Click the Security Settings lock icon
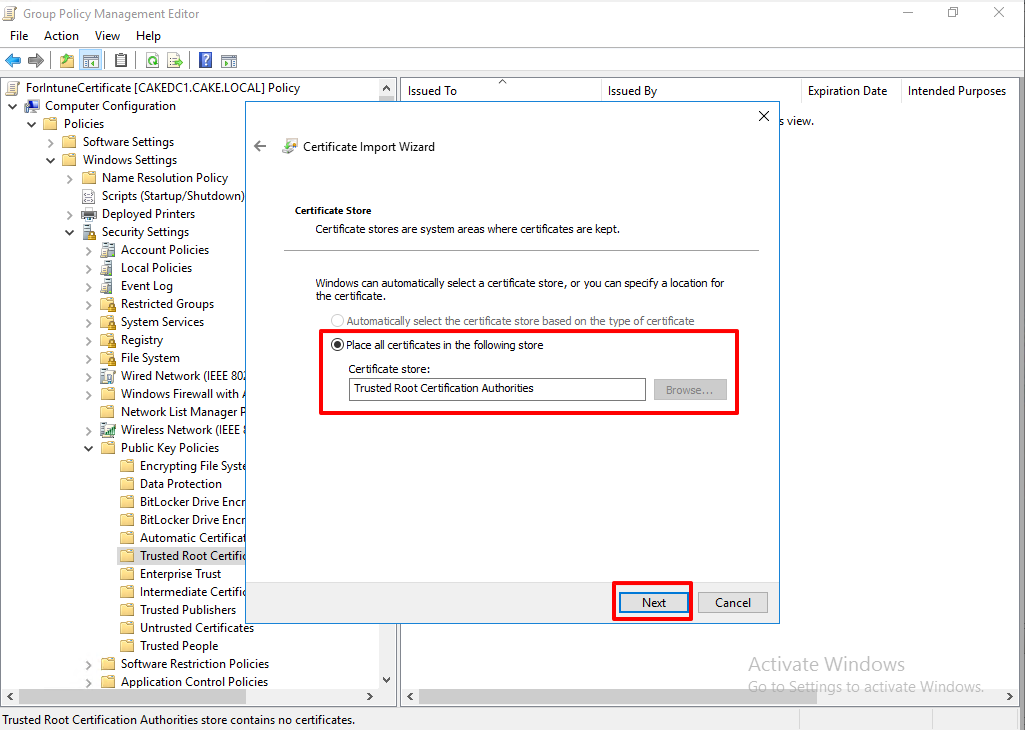This screenshot has width=1025, height=730. pos(90,232)
